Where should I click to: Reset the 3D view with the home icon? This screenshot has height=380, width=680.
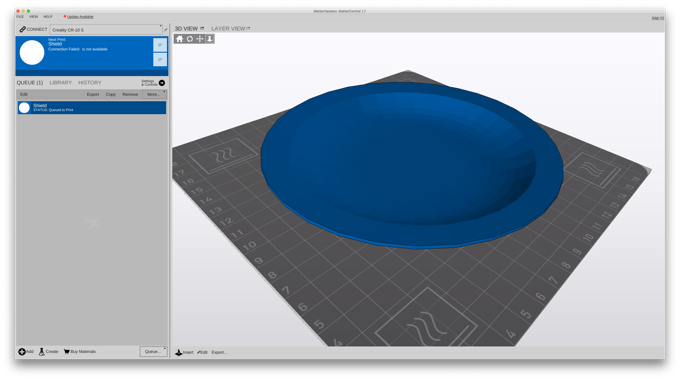tap(179, 39)
